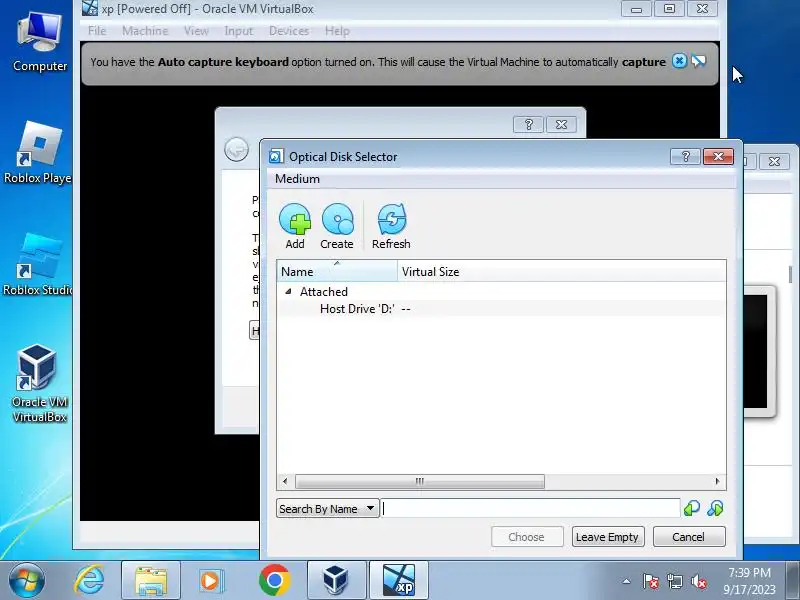The width and height of the screenshot is (800, 600).
Task: Click help button in wizard window behind
Action: click(529, 124)
